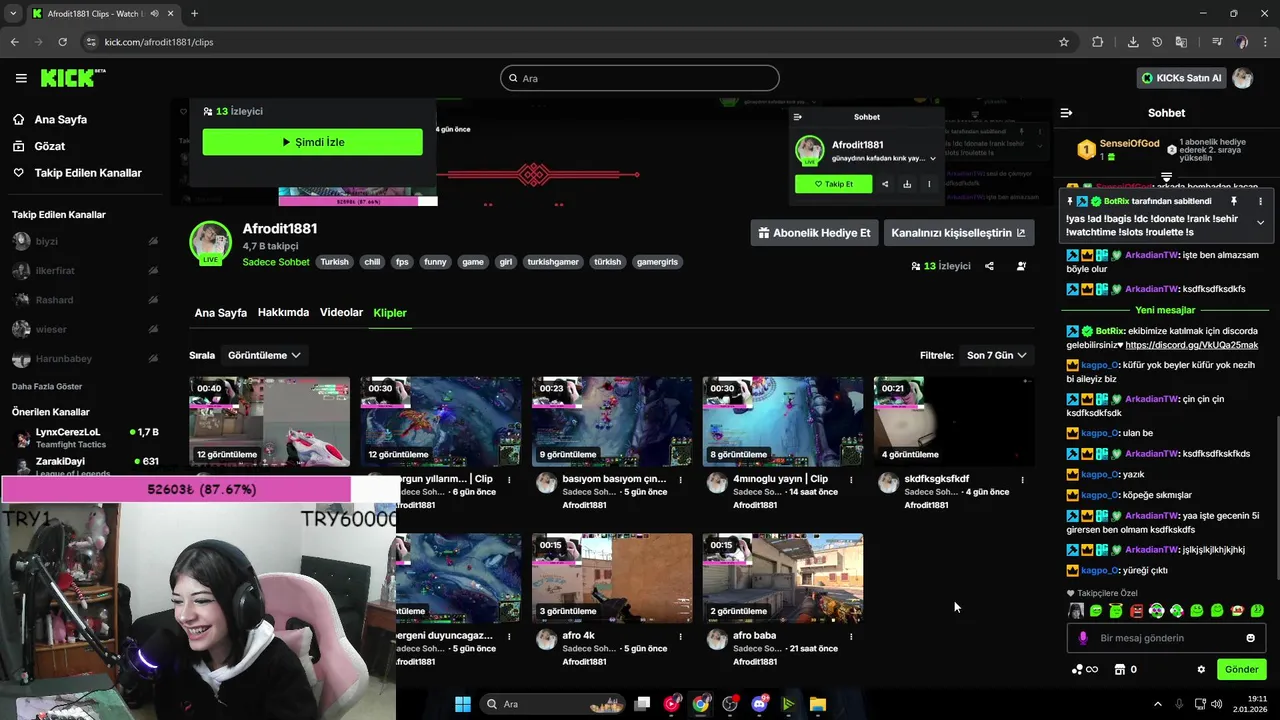Screen dimensions: 1280x720
Task: Select the Klipler tab
Action: click(390, 313)
